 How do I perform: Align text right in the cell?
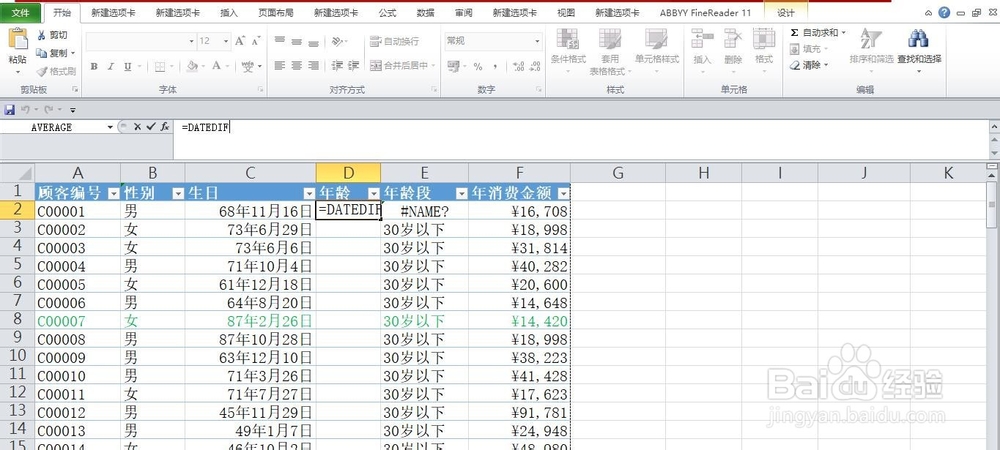coord(313,66)
